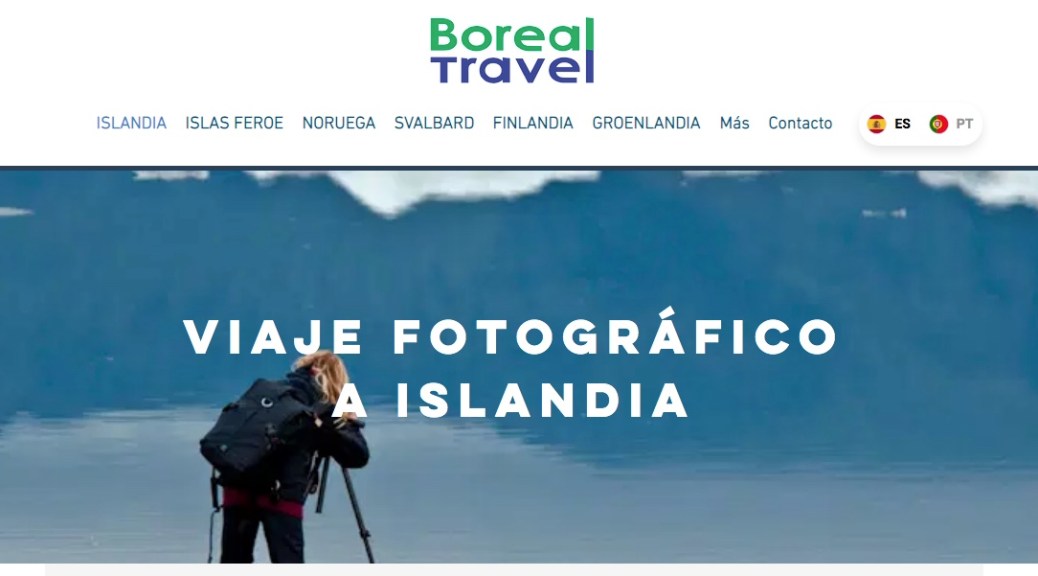1038x576 pixels.
Task: Click the A ISLANDIA headline line
Action: (x=510, y=400)
